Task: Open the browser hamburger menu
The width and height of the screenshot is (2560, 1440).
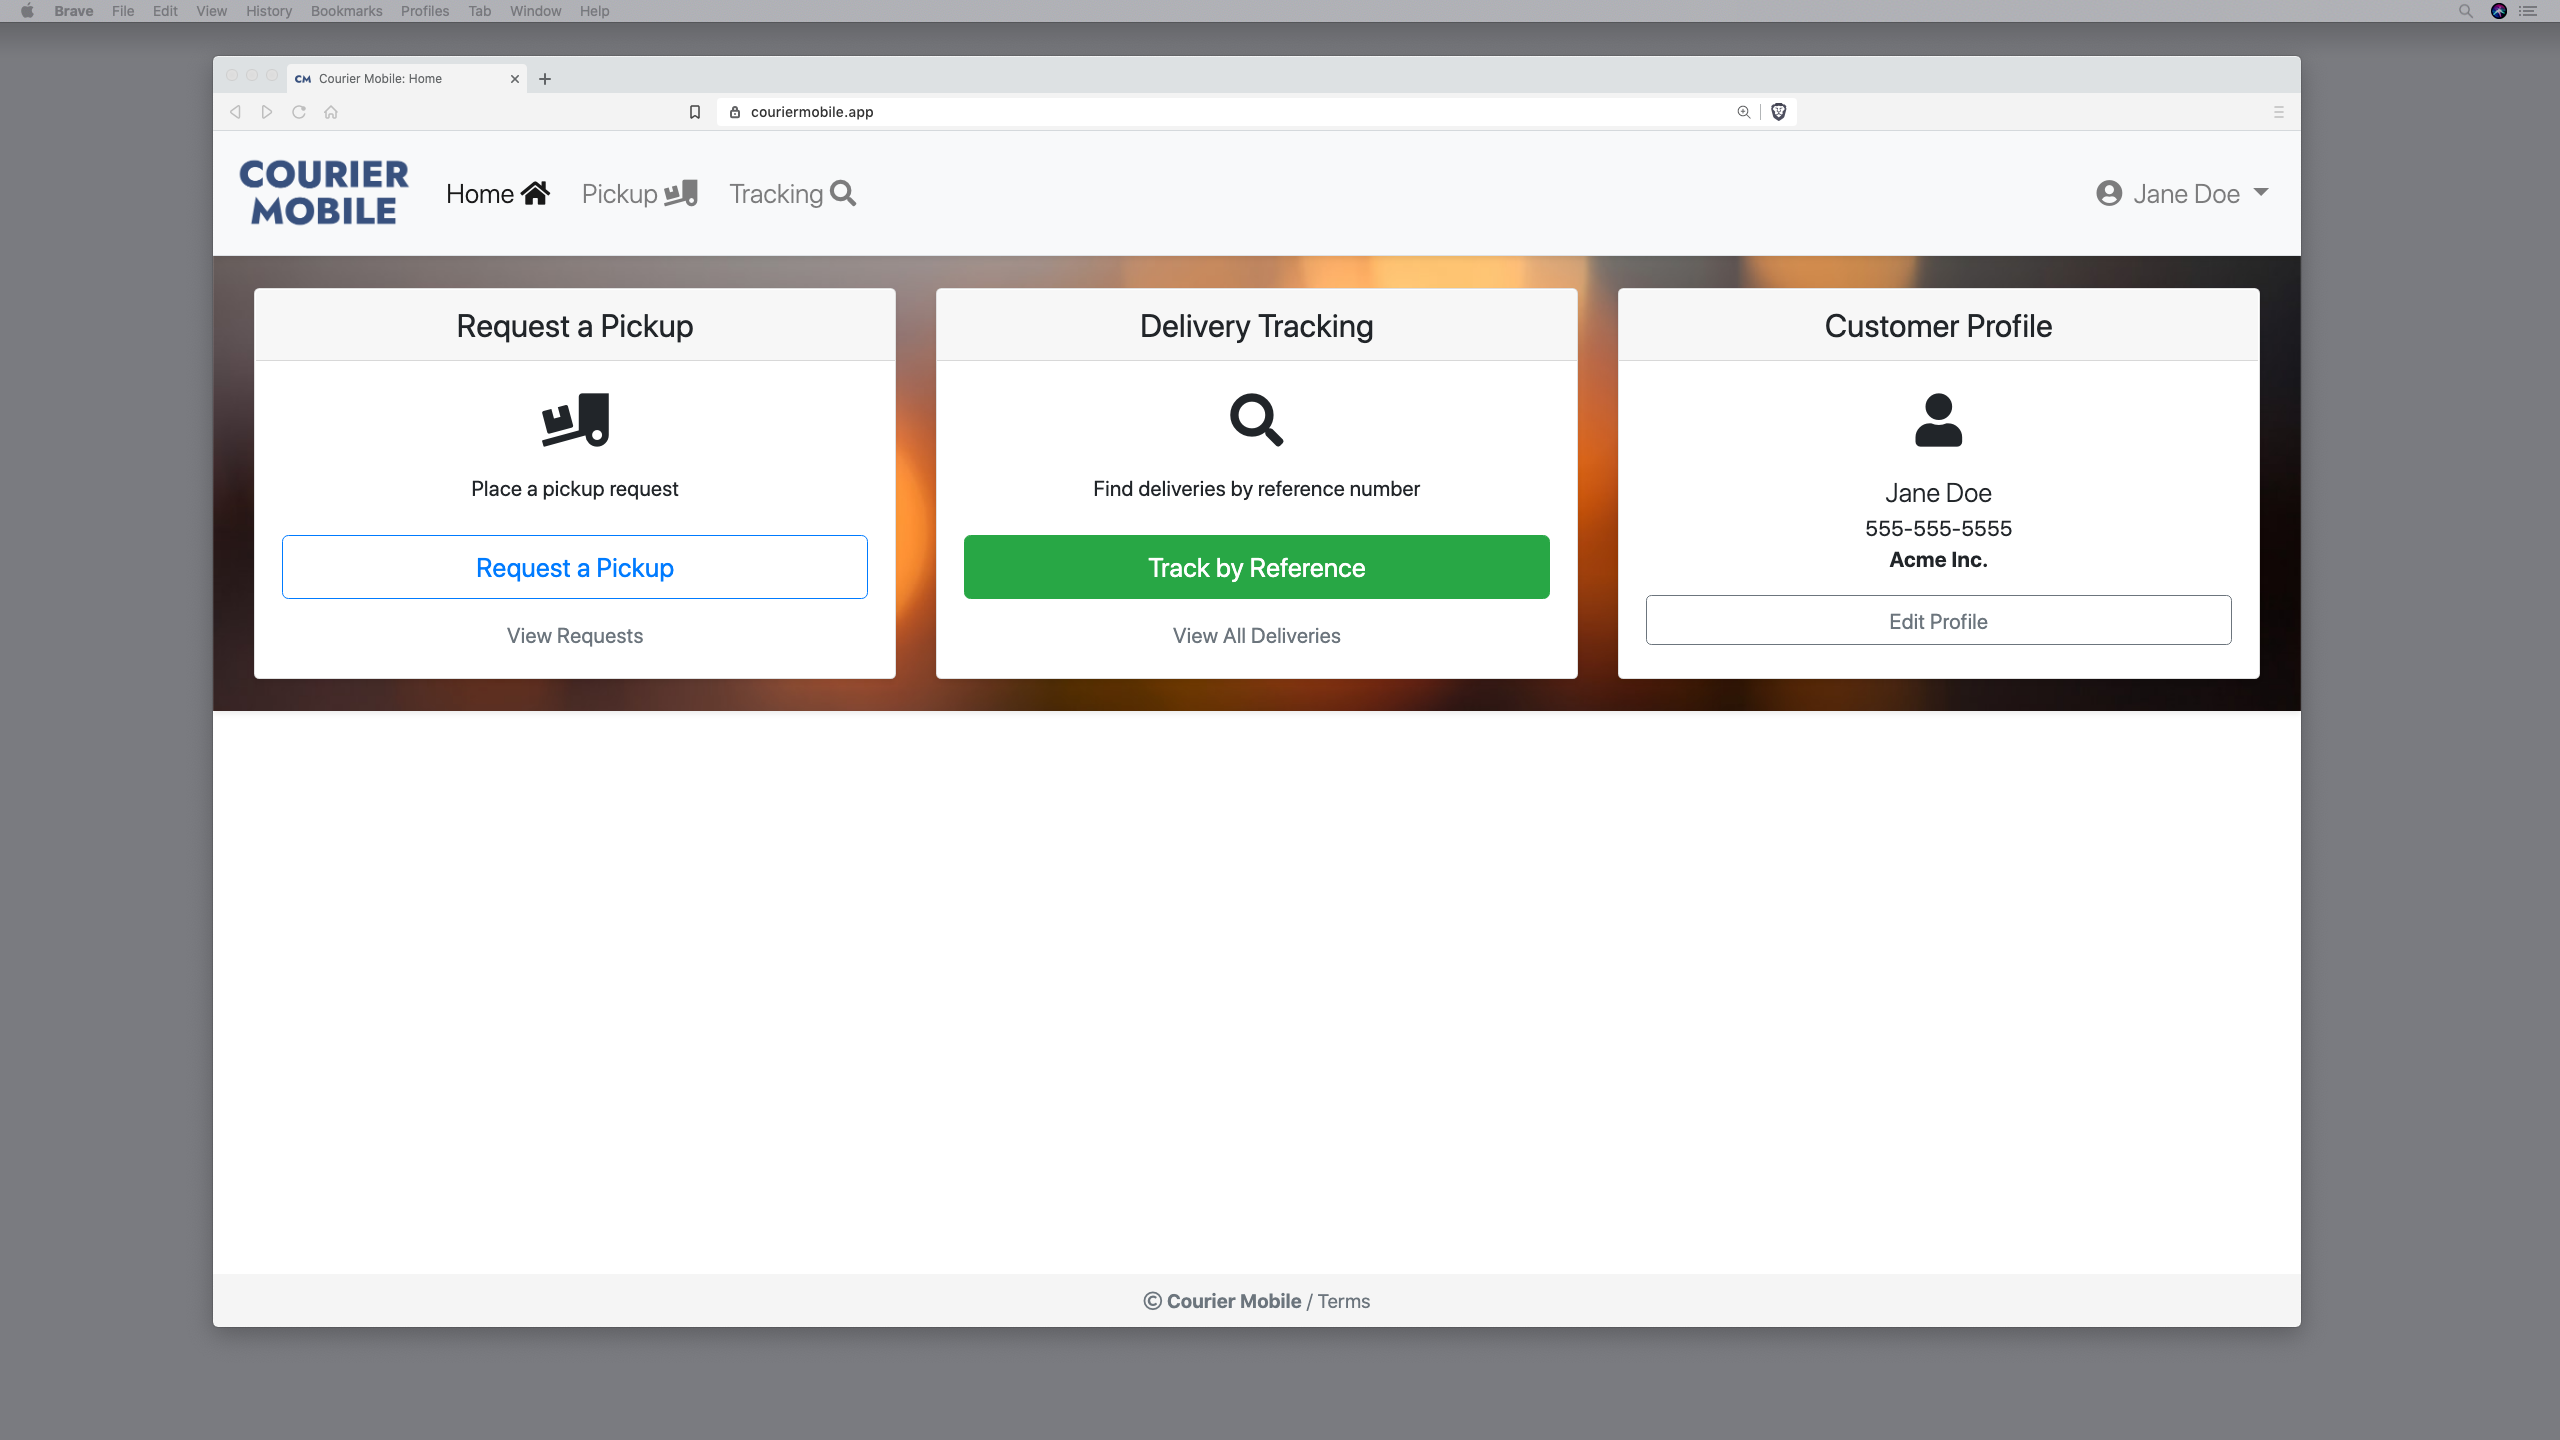Action: pyautogui.click(x=2278, y=112)
